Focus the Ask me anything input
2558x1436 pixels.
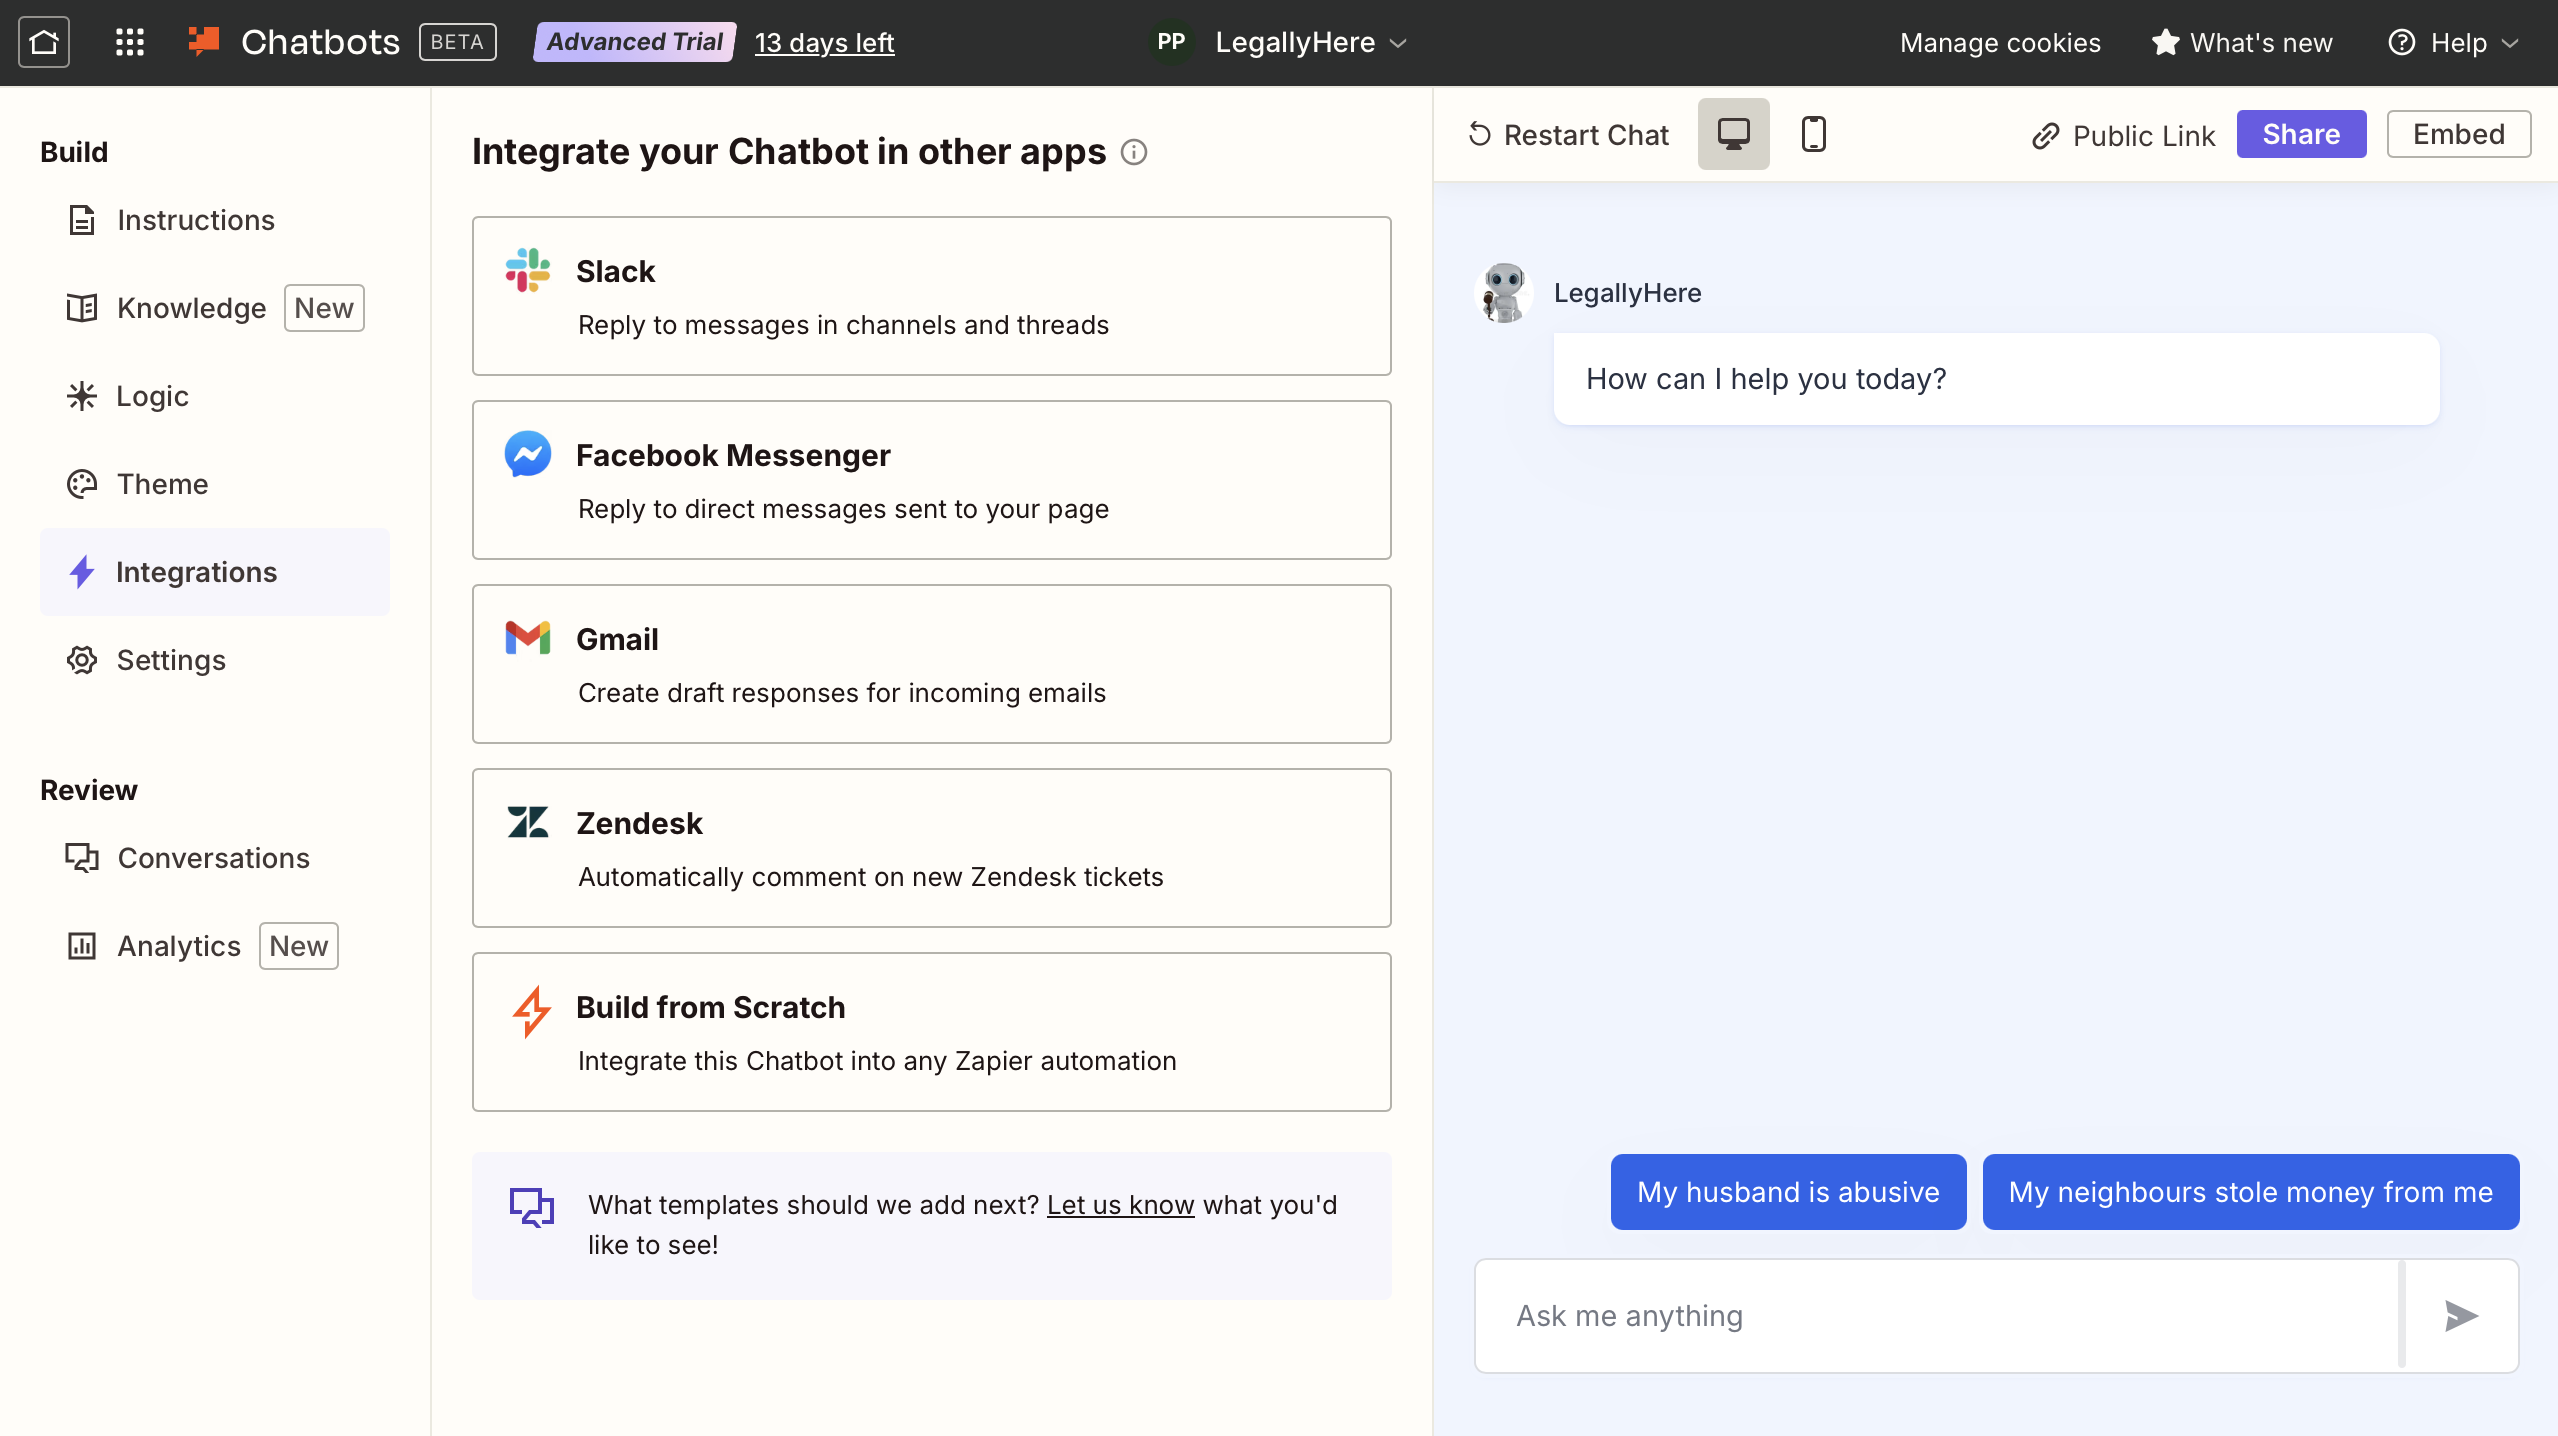coord(1938,1316)
